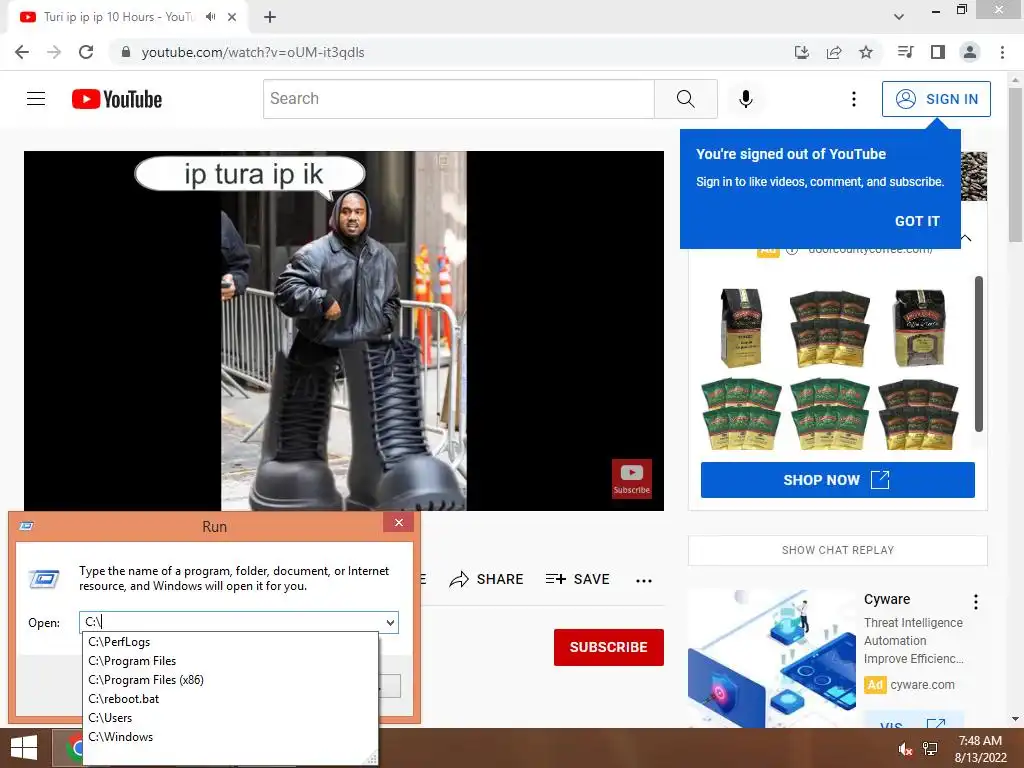This screenshot has width=1024, height=768.
Task: Click the Subscribe watermark in the video
Action: point(632,479)
